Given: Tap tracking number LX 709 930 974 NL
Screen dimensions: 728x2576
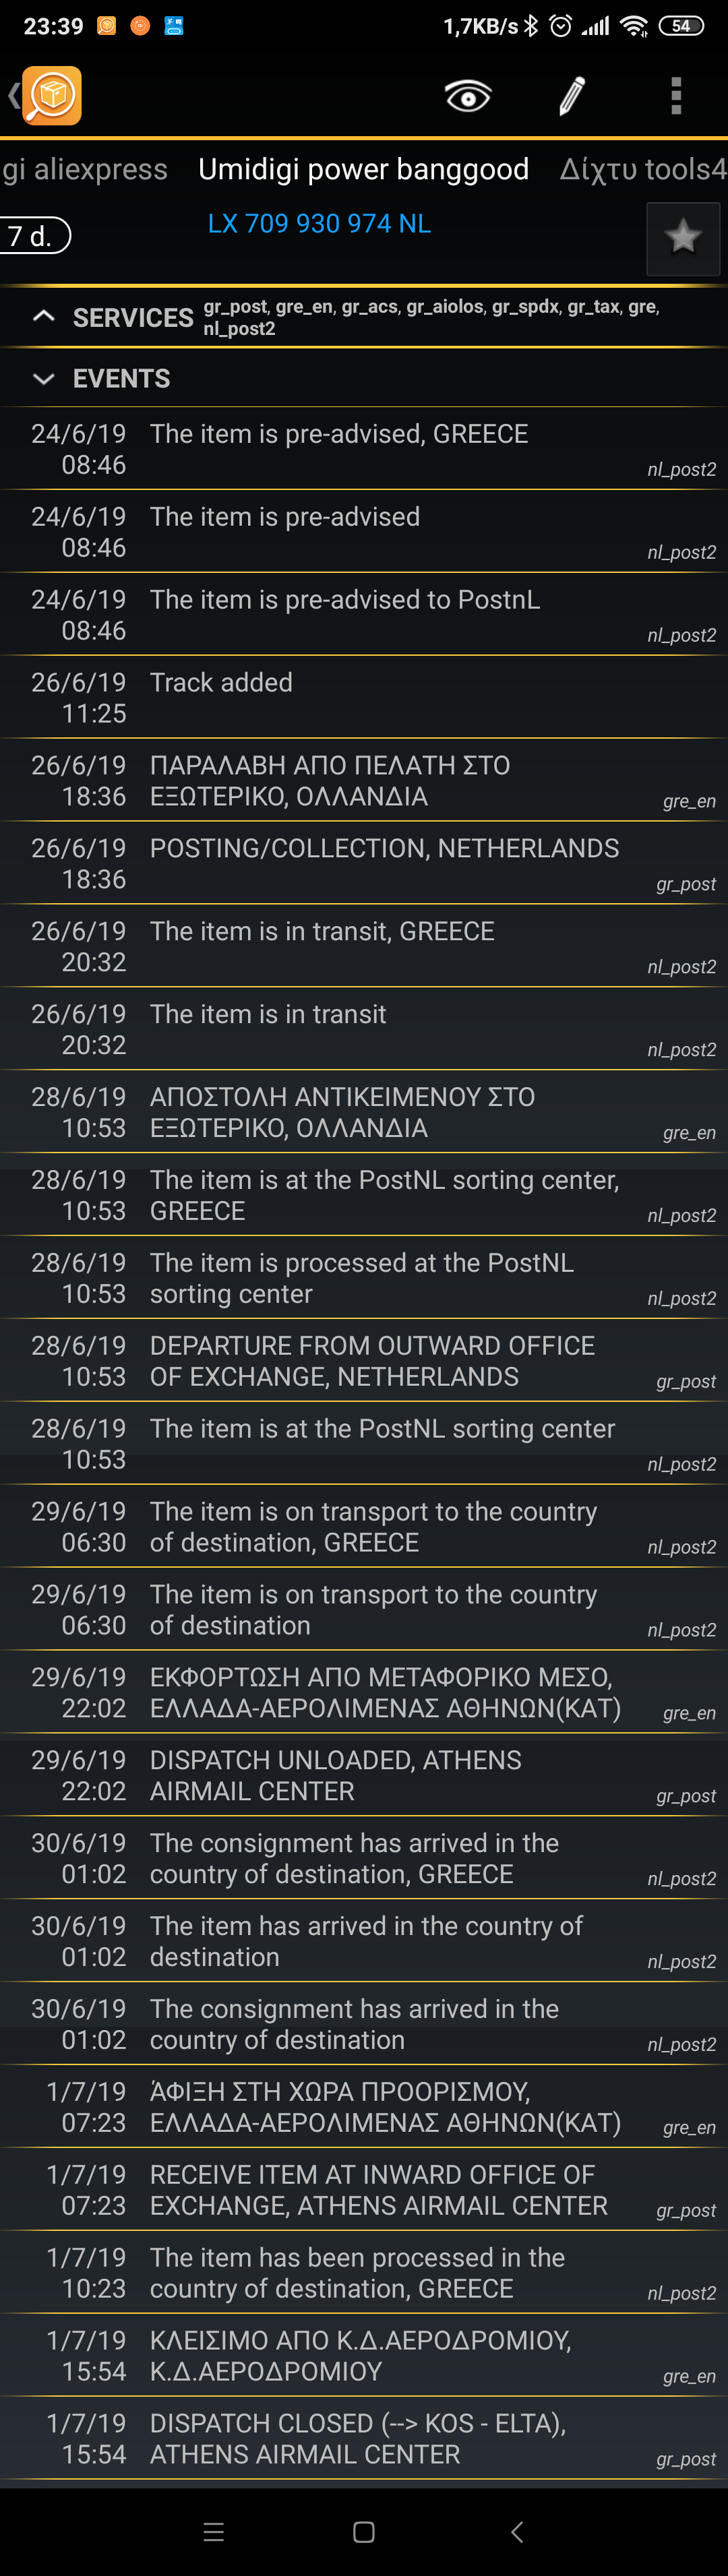Looking at the screenshot, I should [319, 224].
